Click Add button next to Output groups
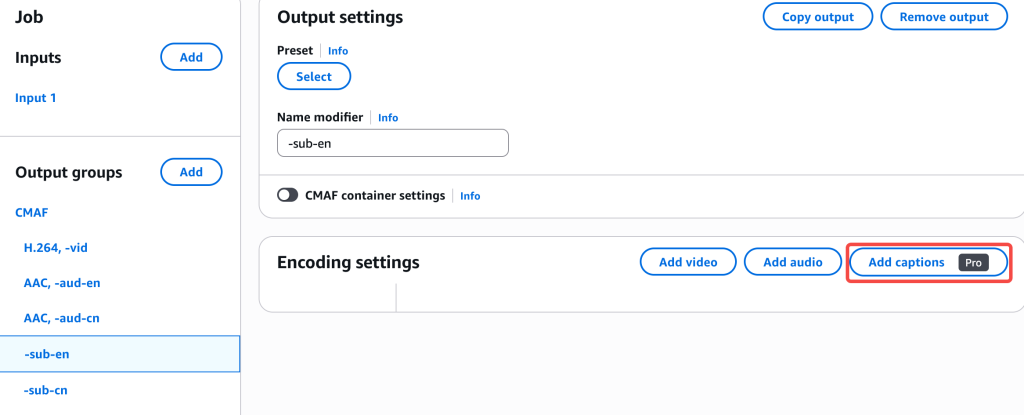This screenshot has width=1024, height=415. [191, 172]
